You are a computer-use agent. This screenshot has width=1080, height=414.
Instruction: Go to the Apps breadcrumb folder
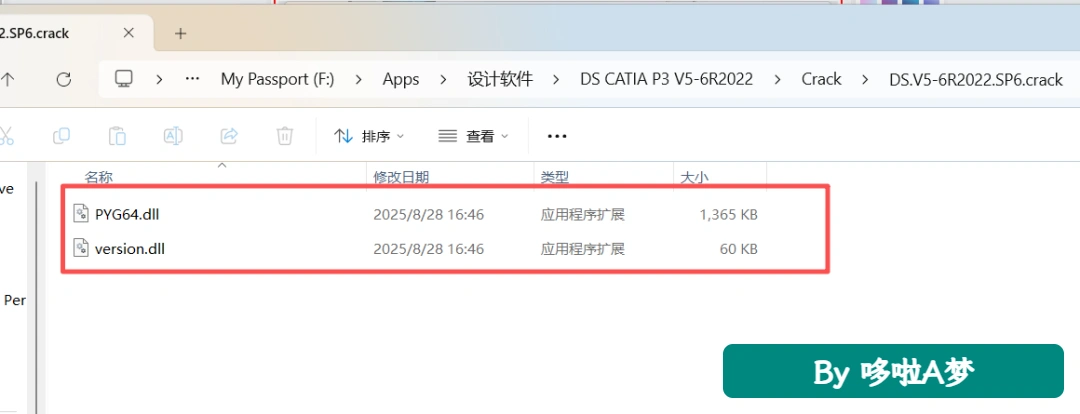[x=401, y=79]
